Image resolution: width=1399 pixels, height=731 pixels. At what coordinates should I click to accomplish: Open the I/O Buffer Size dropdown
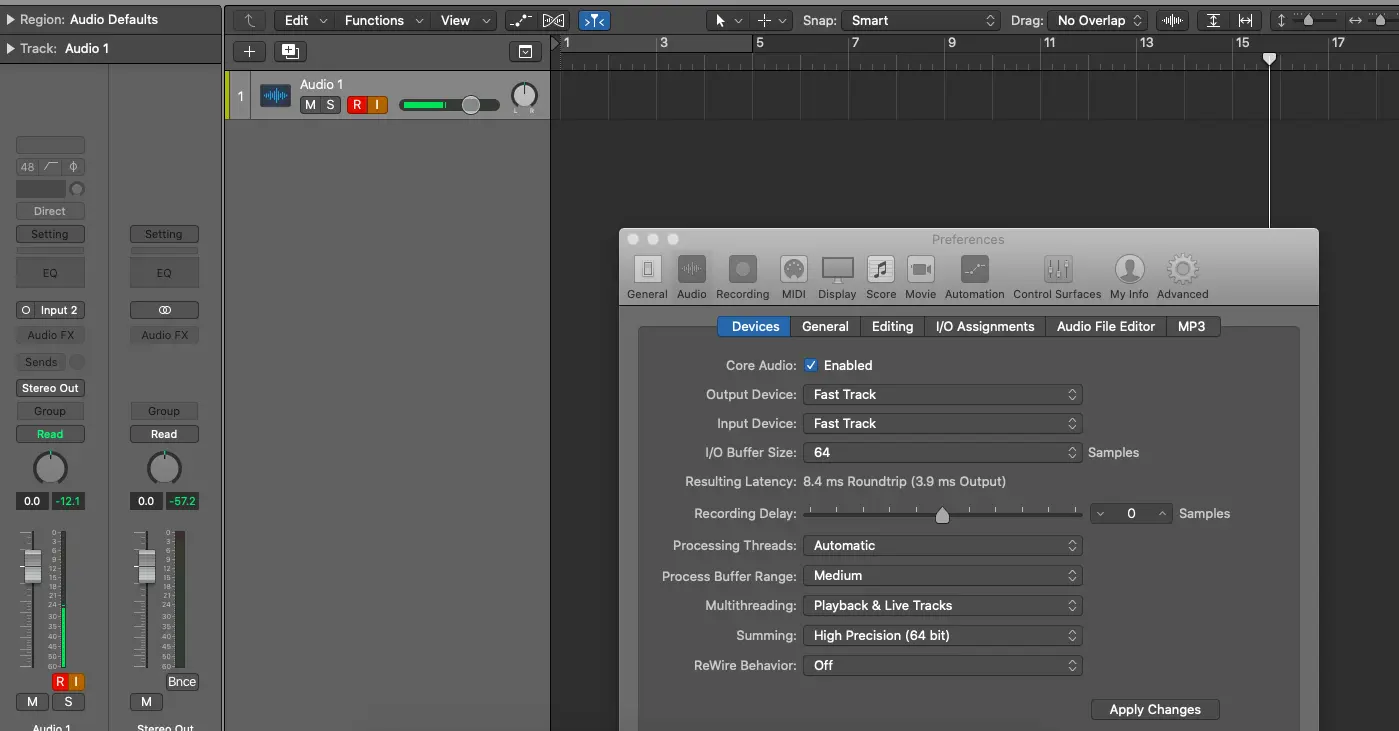(x=942, y=453)
